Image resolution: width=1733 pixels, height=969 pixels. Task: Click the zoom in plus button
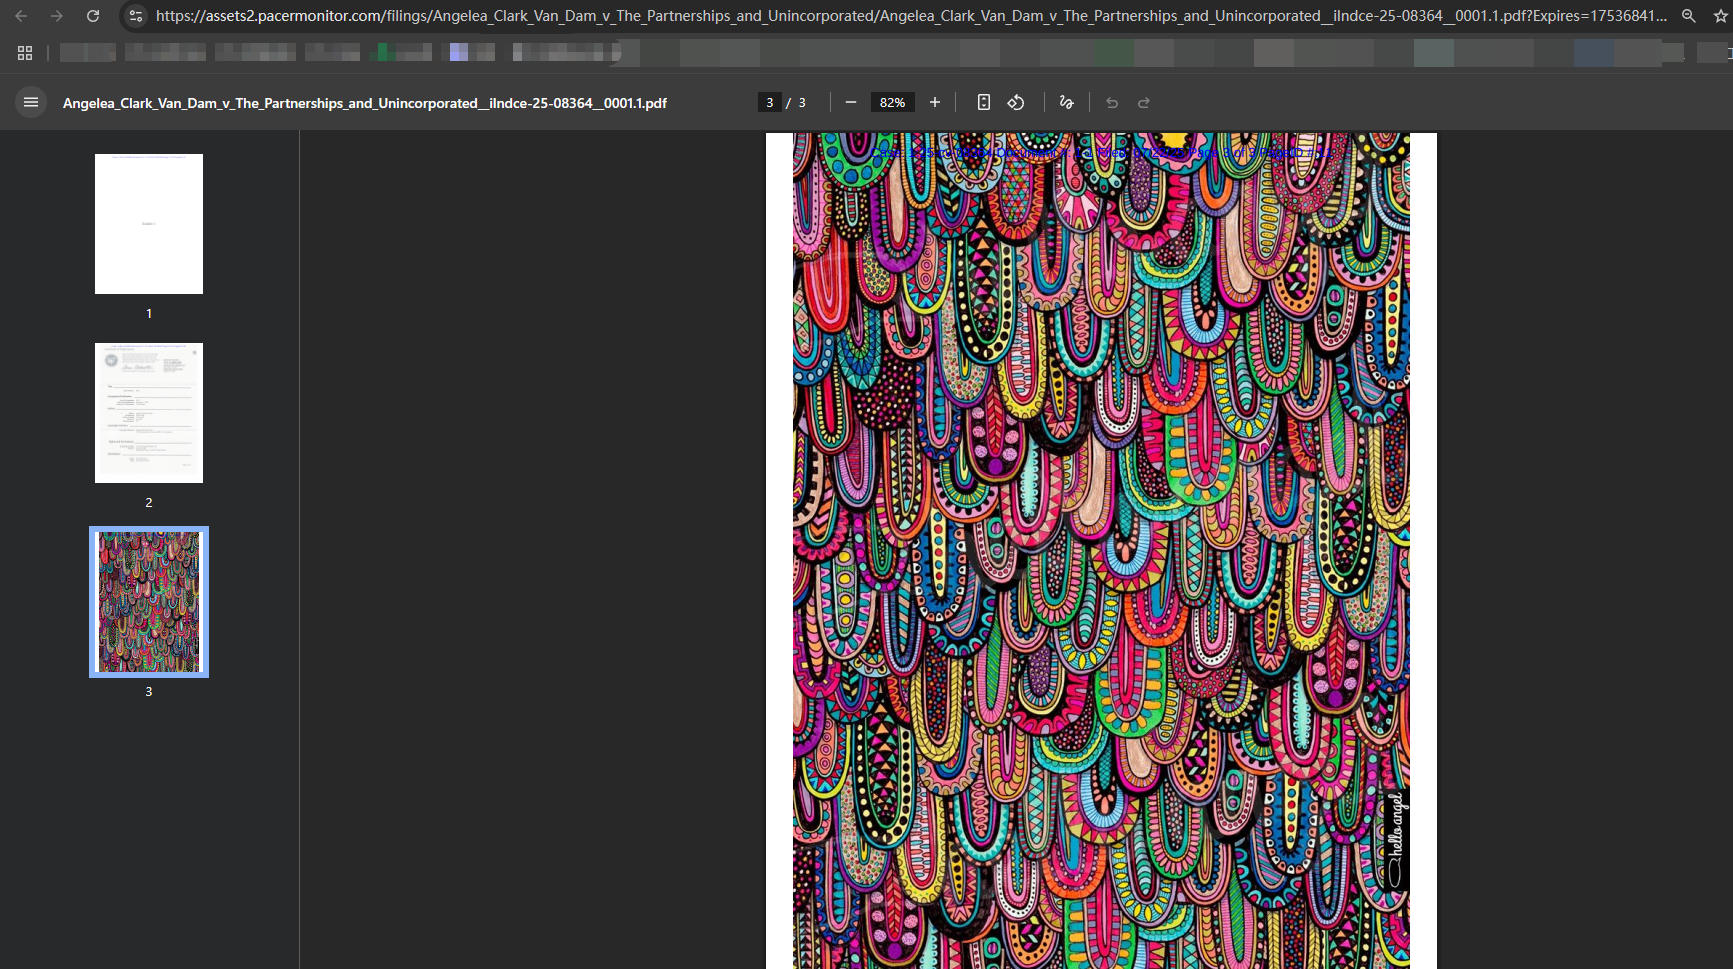934,102
